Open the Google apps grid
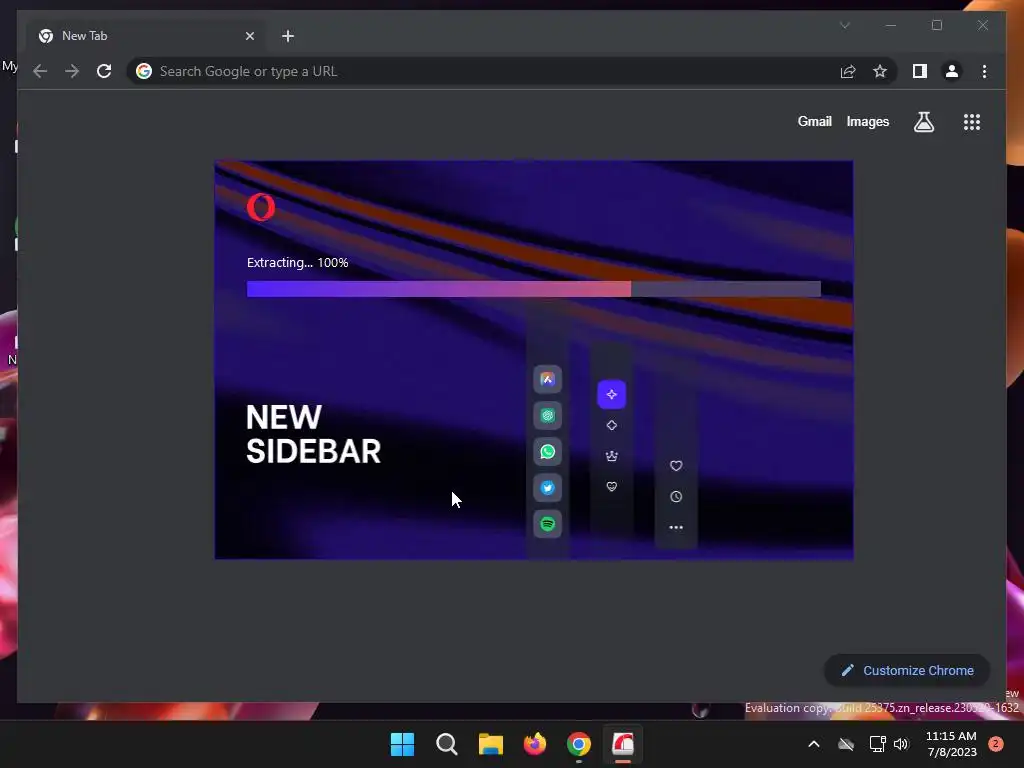This screenshot has width=1024, height=768. point(972,122)
